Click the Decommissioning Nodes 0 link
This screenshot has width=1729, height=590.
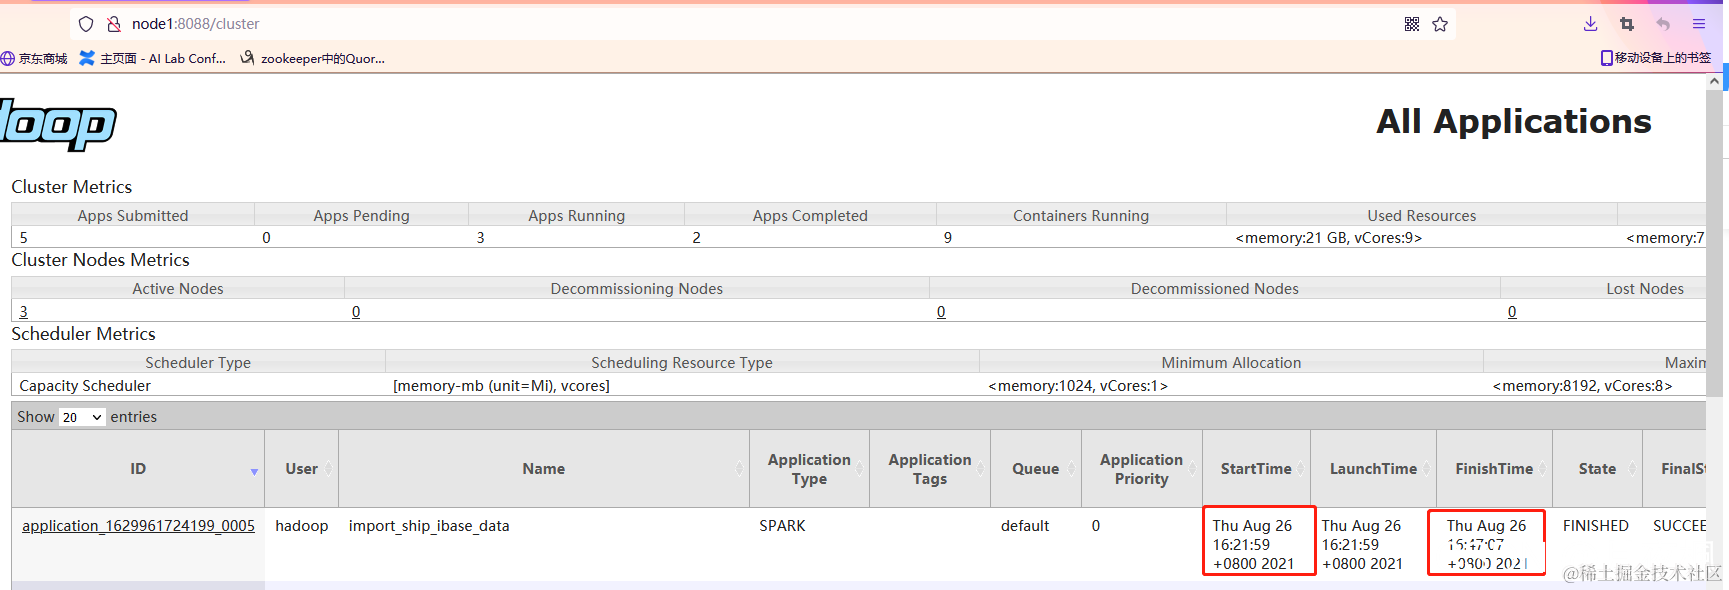click(x=356, y=312)
